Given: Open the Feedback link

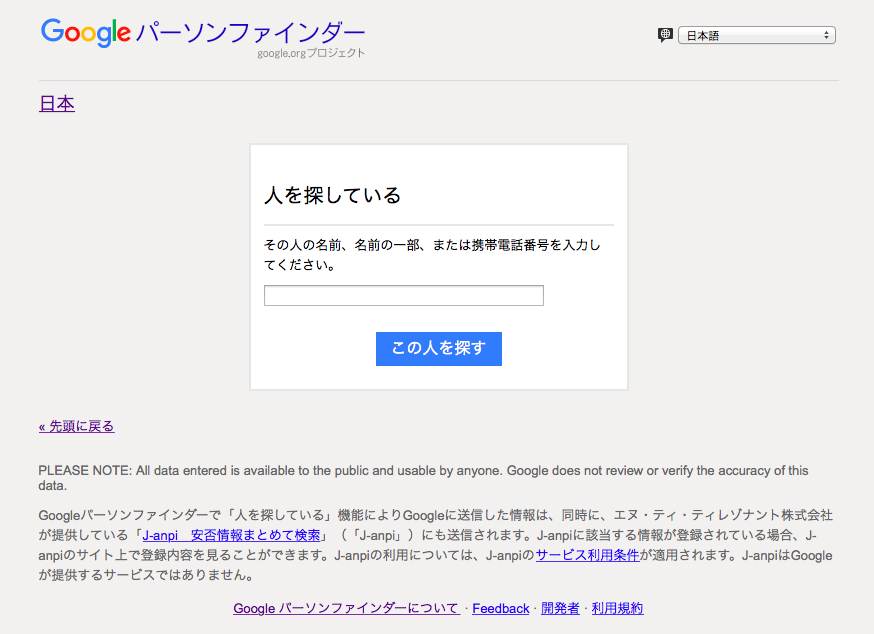Looking at the screenshot, I should pyautogui.click(x=501, y=608).
